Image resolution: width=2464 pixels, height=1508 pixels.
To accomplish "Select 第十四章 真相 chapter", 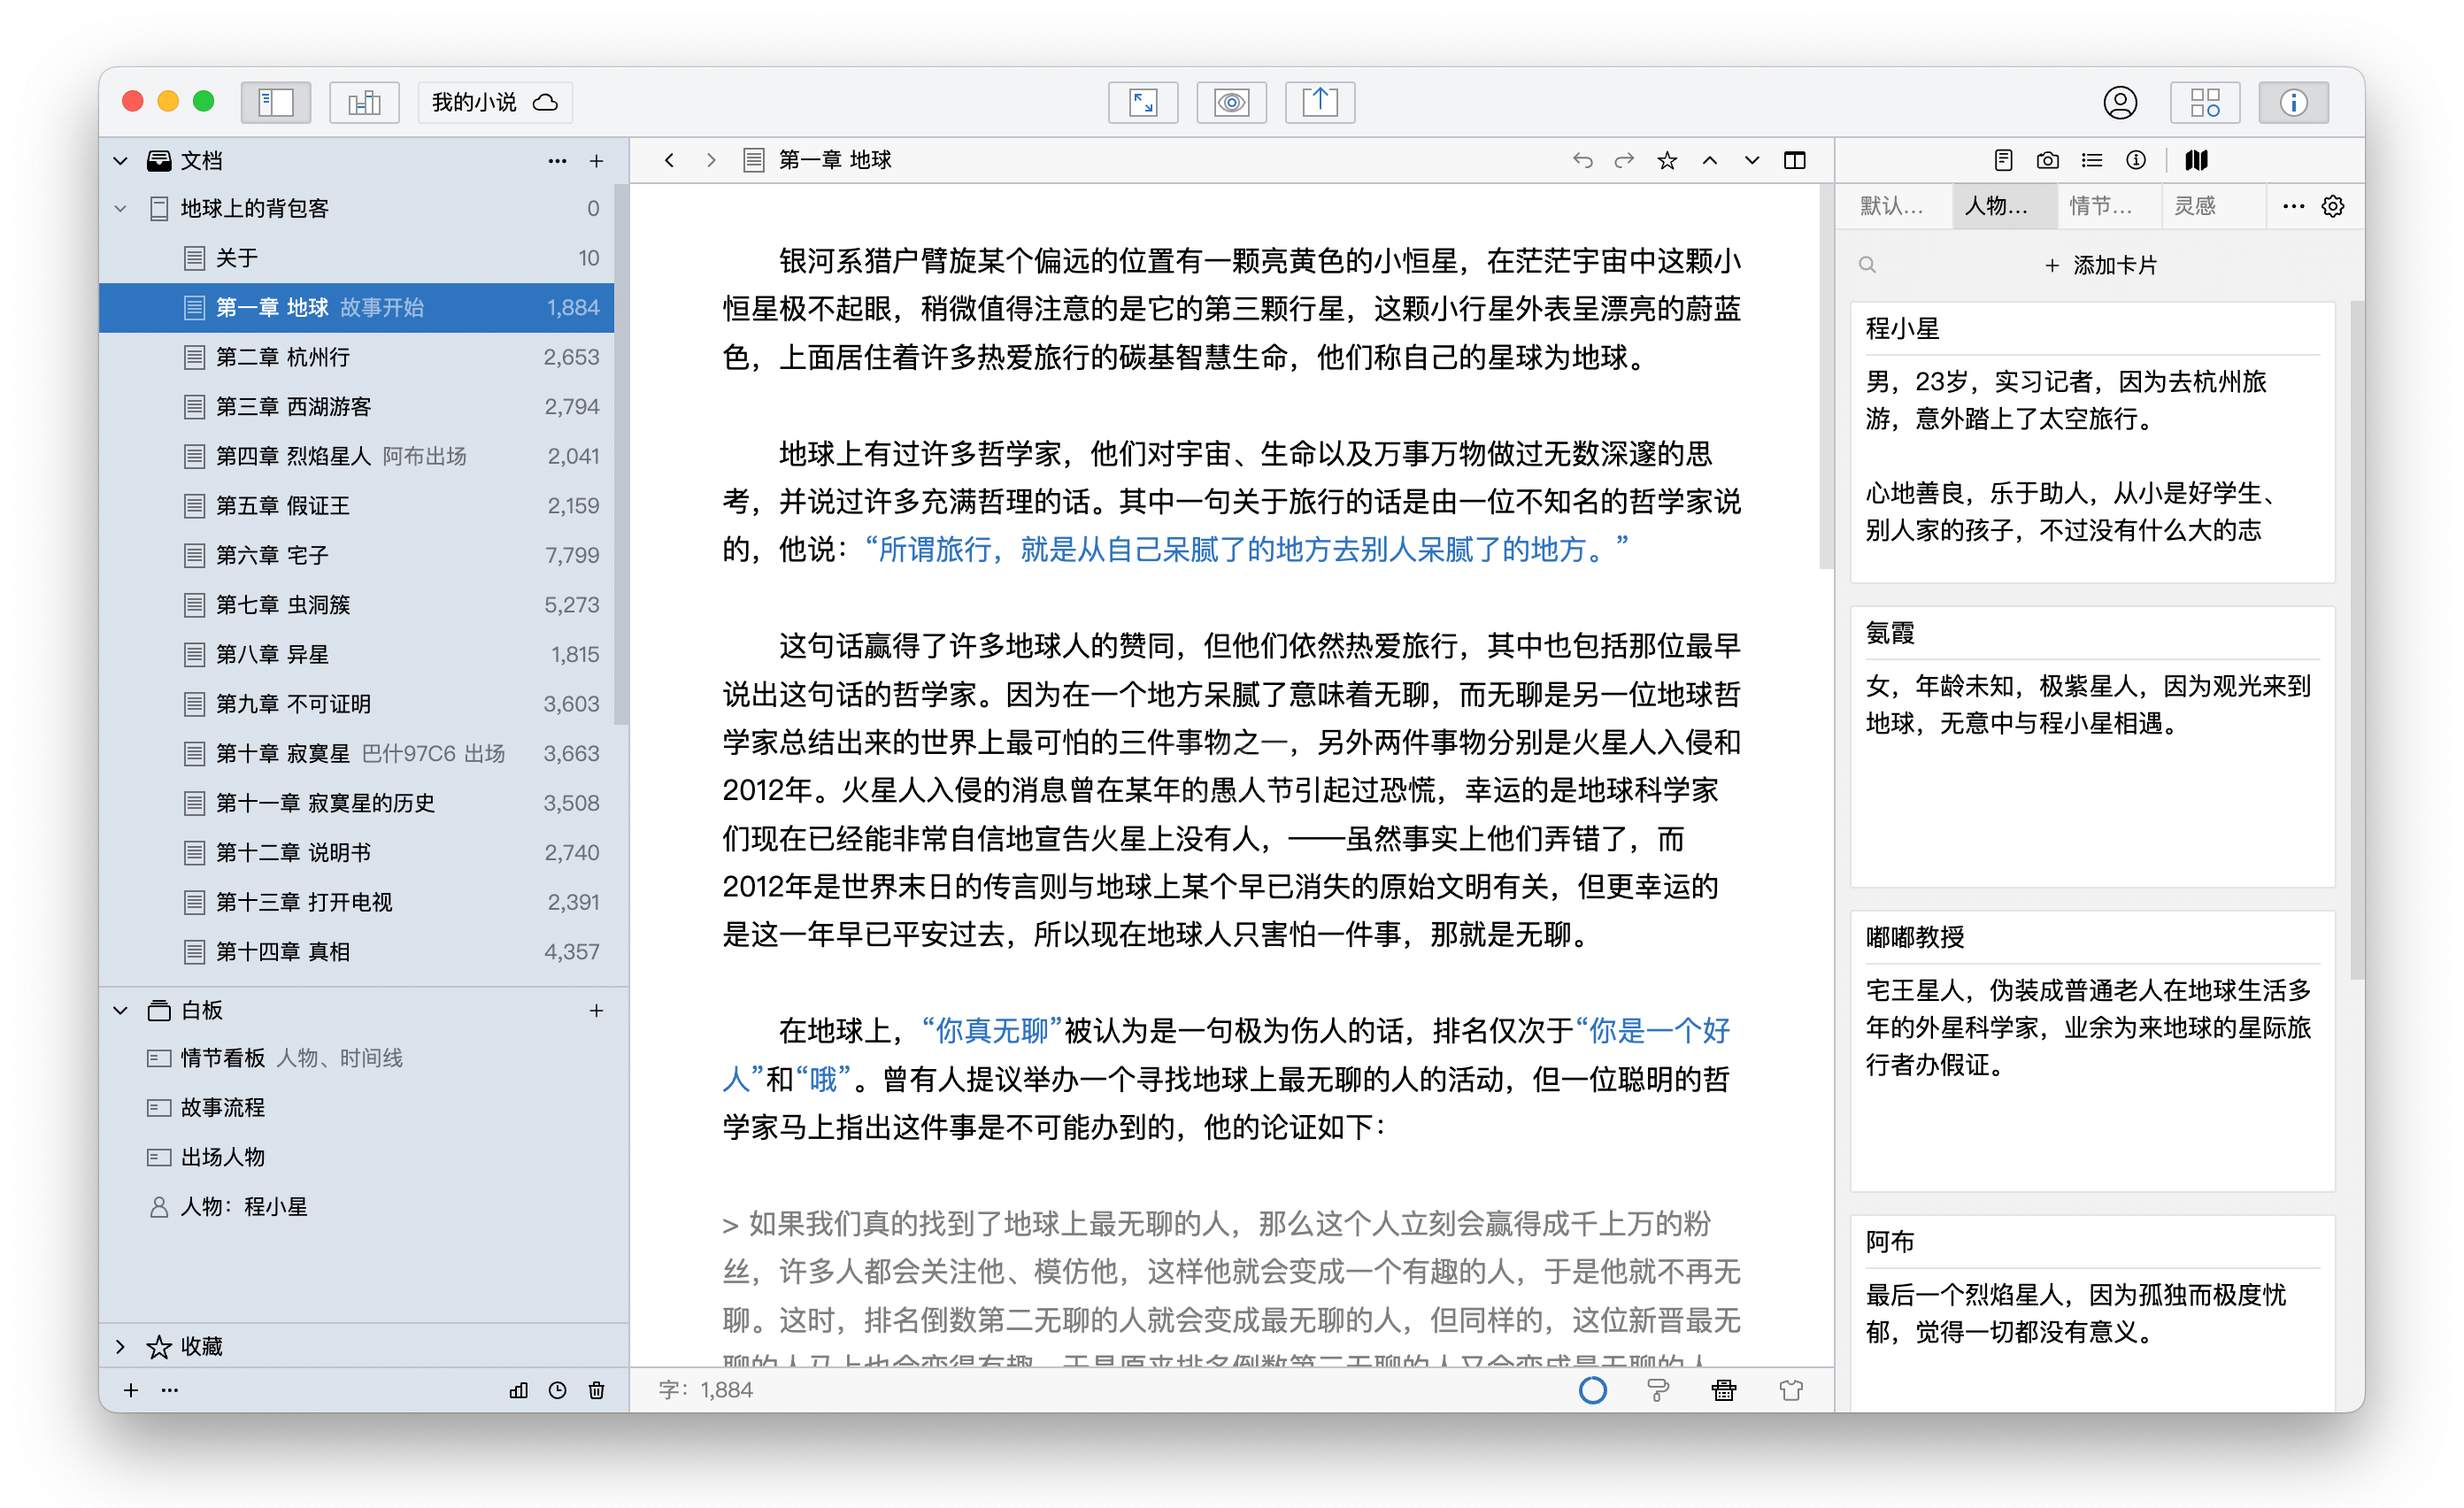I will point(356,951).
